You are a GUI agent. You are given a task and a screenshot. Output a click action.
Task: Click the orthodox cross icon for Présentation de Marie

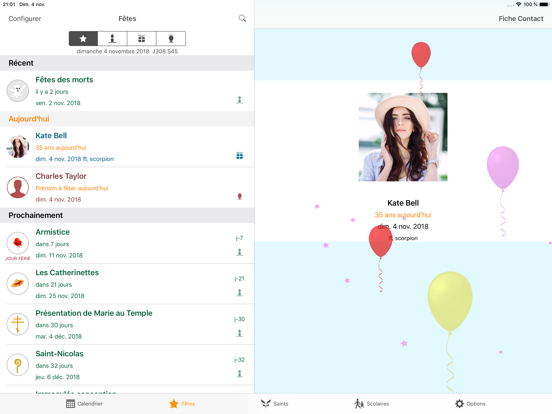click(18, 324)
